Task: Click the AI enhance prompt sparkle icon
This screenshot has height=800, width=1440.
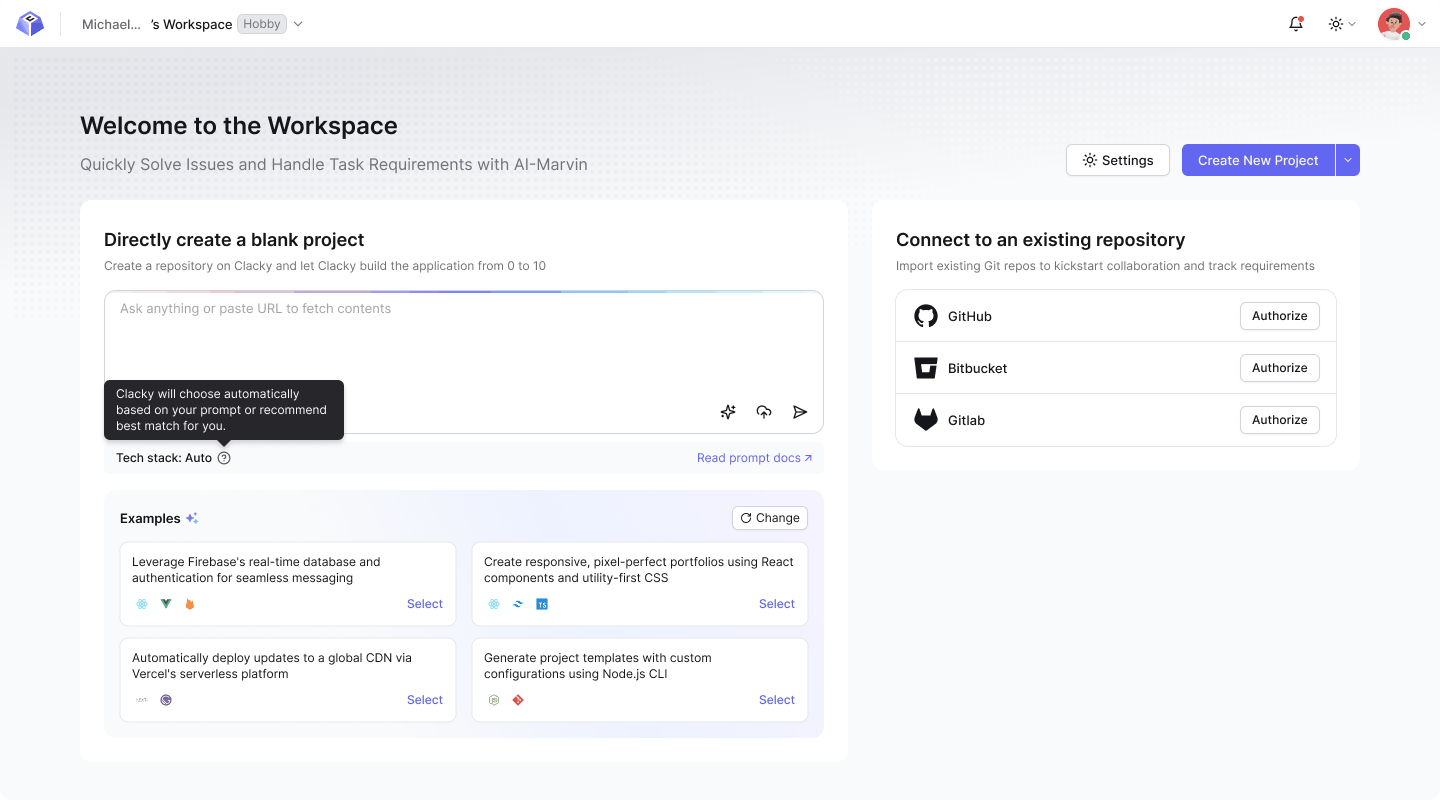Action: coord(728,412)
